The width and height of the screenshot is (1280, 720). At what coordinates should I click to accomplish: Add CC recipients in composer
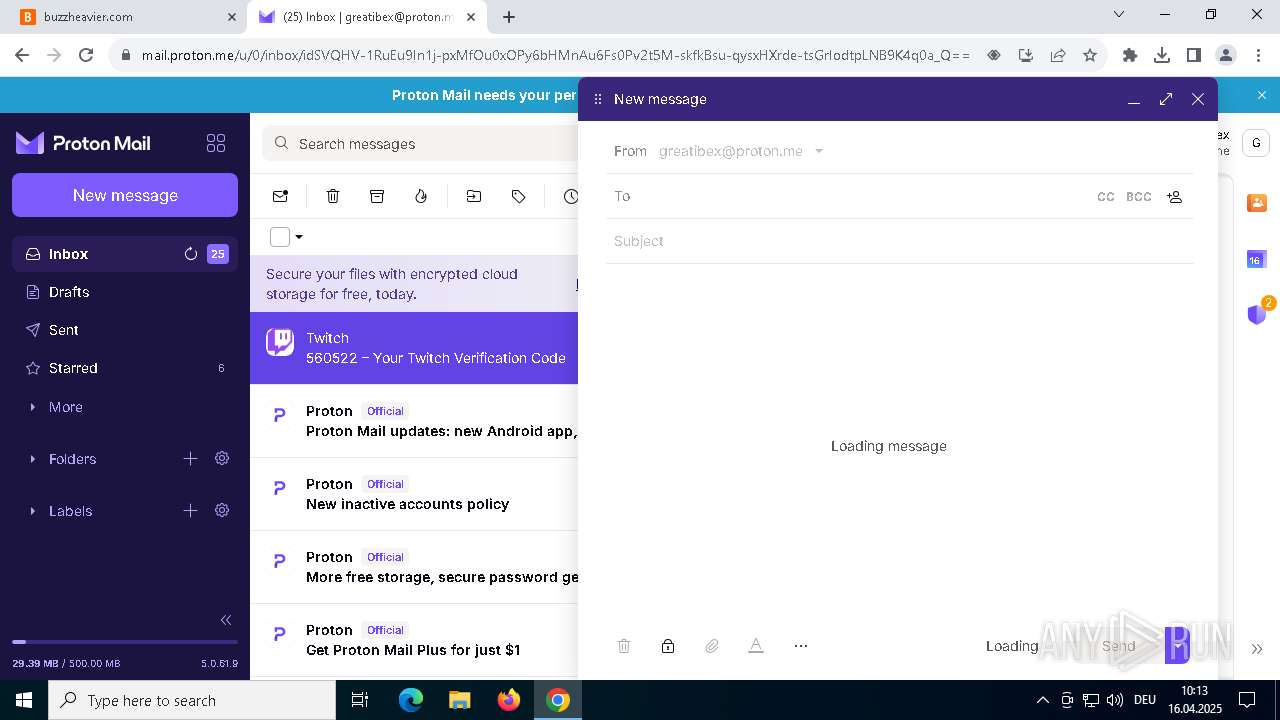pos(1105,197)
